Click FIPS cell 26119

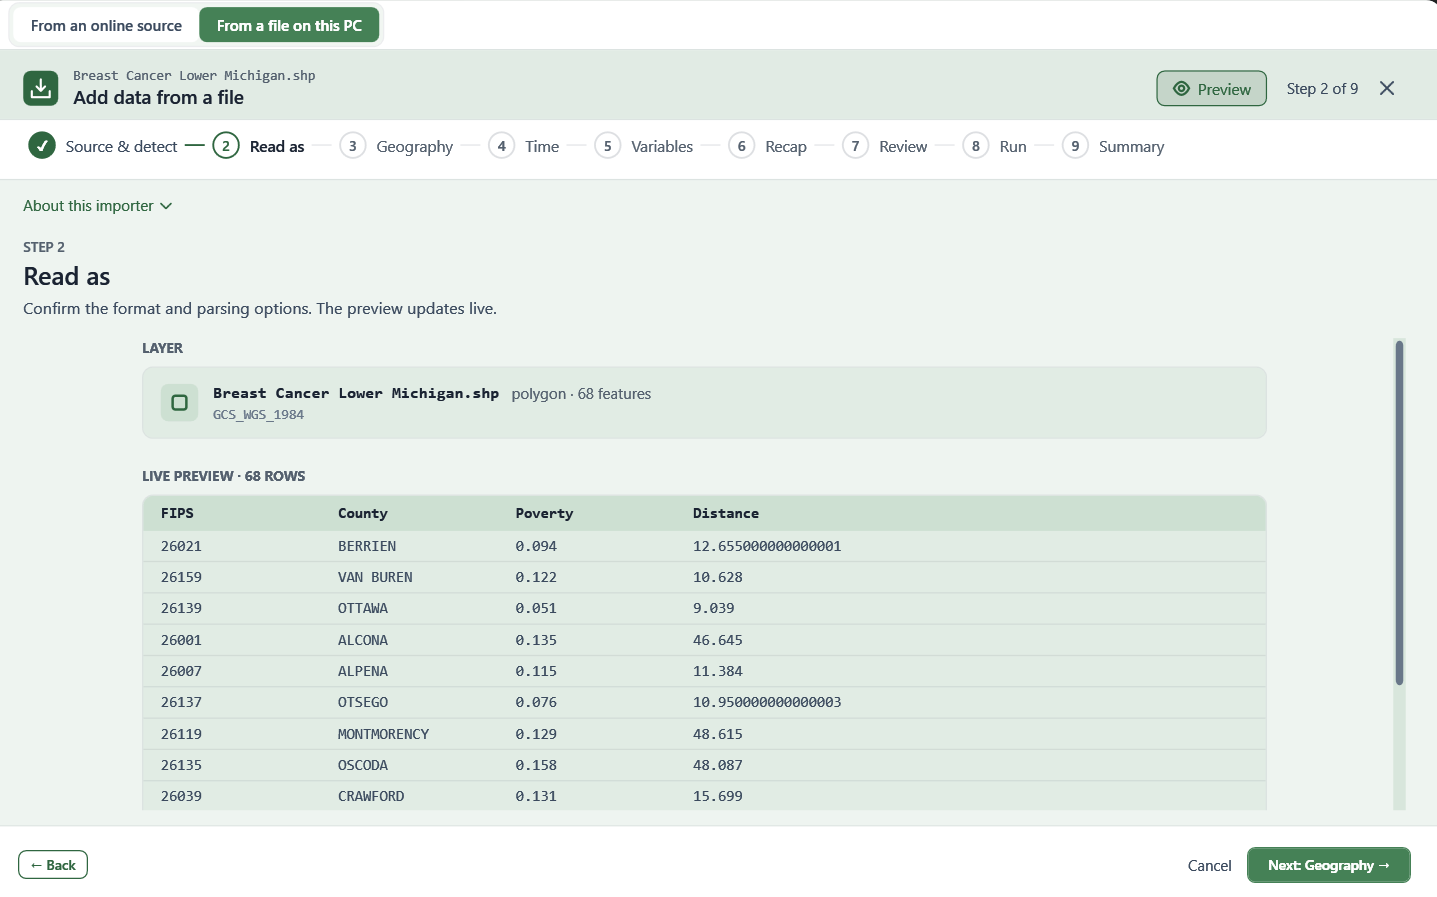181,734
